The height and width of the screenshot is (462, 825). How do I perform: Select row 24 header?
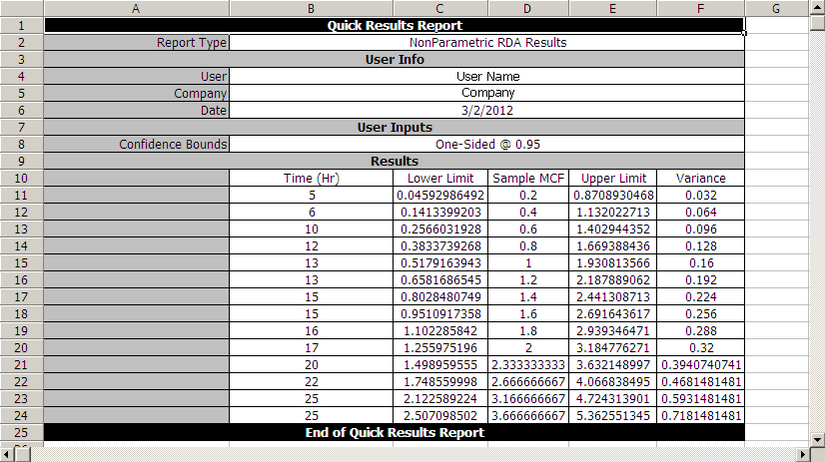tap(22, 415)
